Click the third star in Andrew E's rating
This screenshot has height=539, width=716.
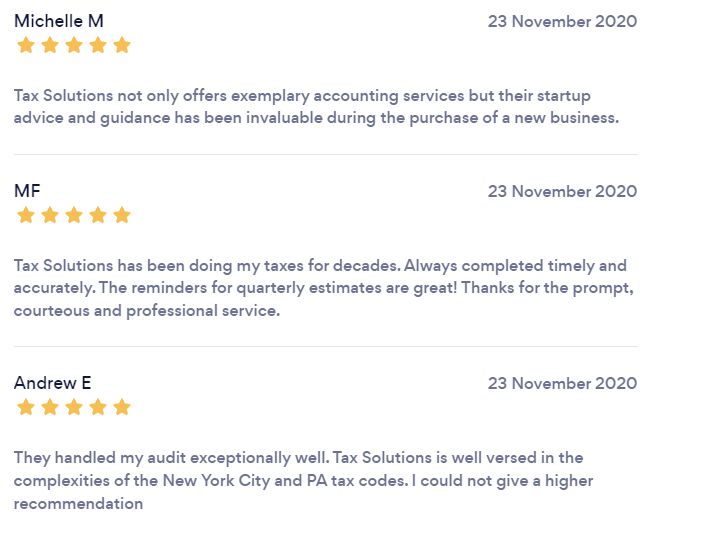click(x=74, y=407)
